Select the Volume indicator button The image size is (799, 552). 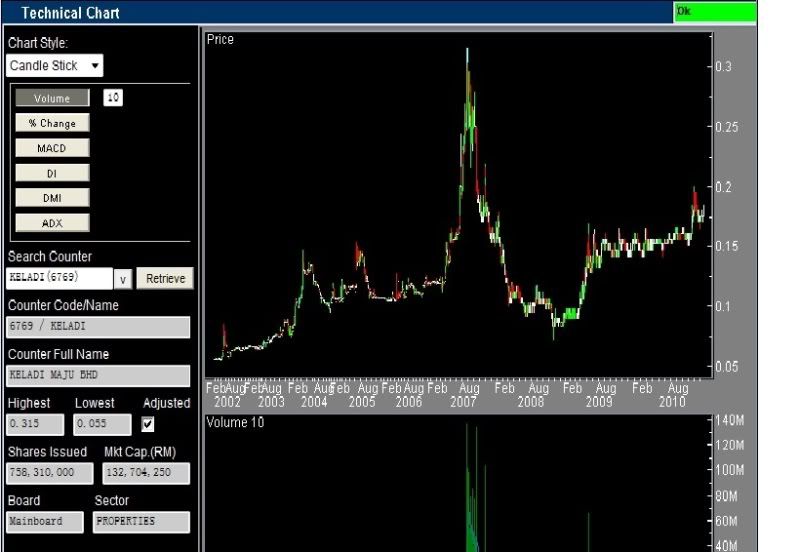click(x=52, y=98)
